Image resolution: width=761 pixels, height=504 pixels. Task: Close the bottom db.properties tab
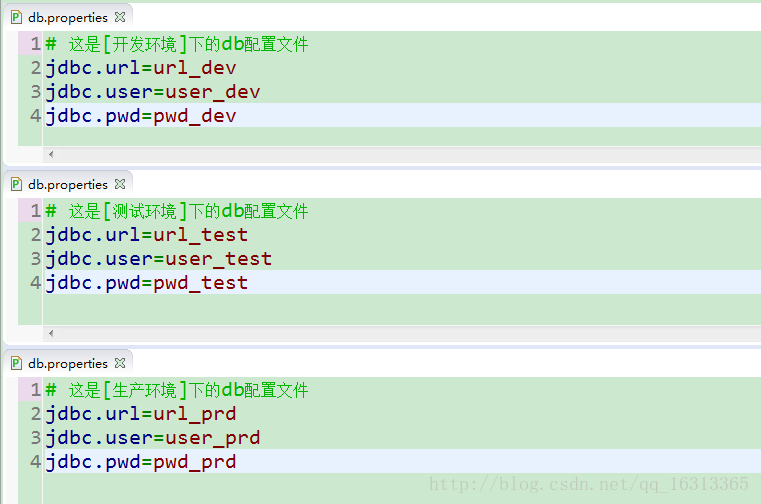(120, 363)
